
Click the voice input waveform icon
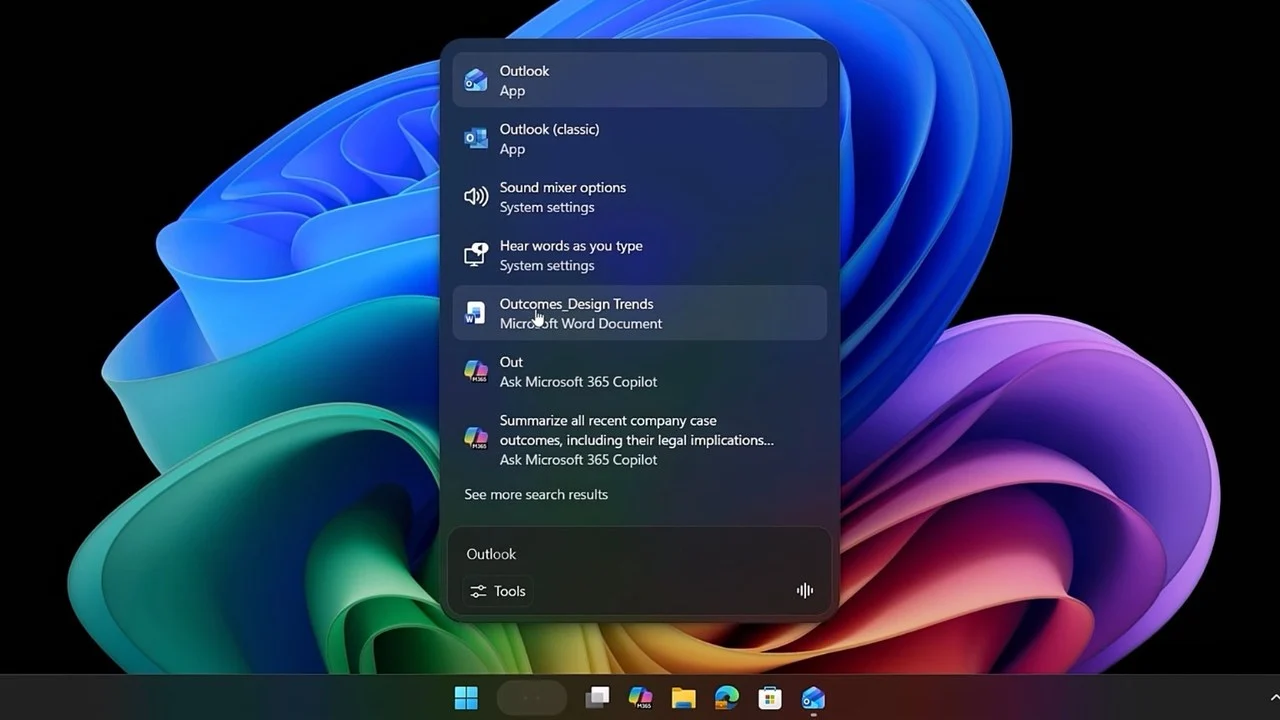pos(805,591)
